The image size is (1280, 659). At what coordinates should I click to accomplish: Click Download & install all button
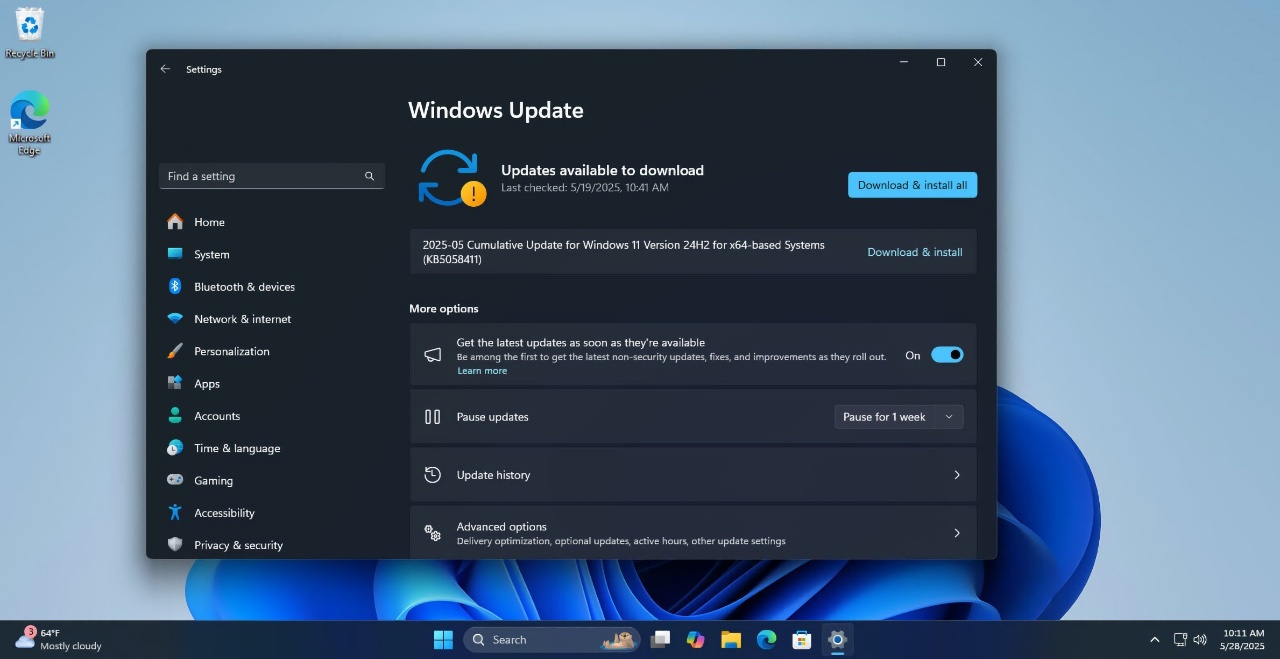tap(912, 185)
